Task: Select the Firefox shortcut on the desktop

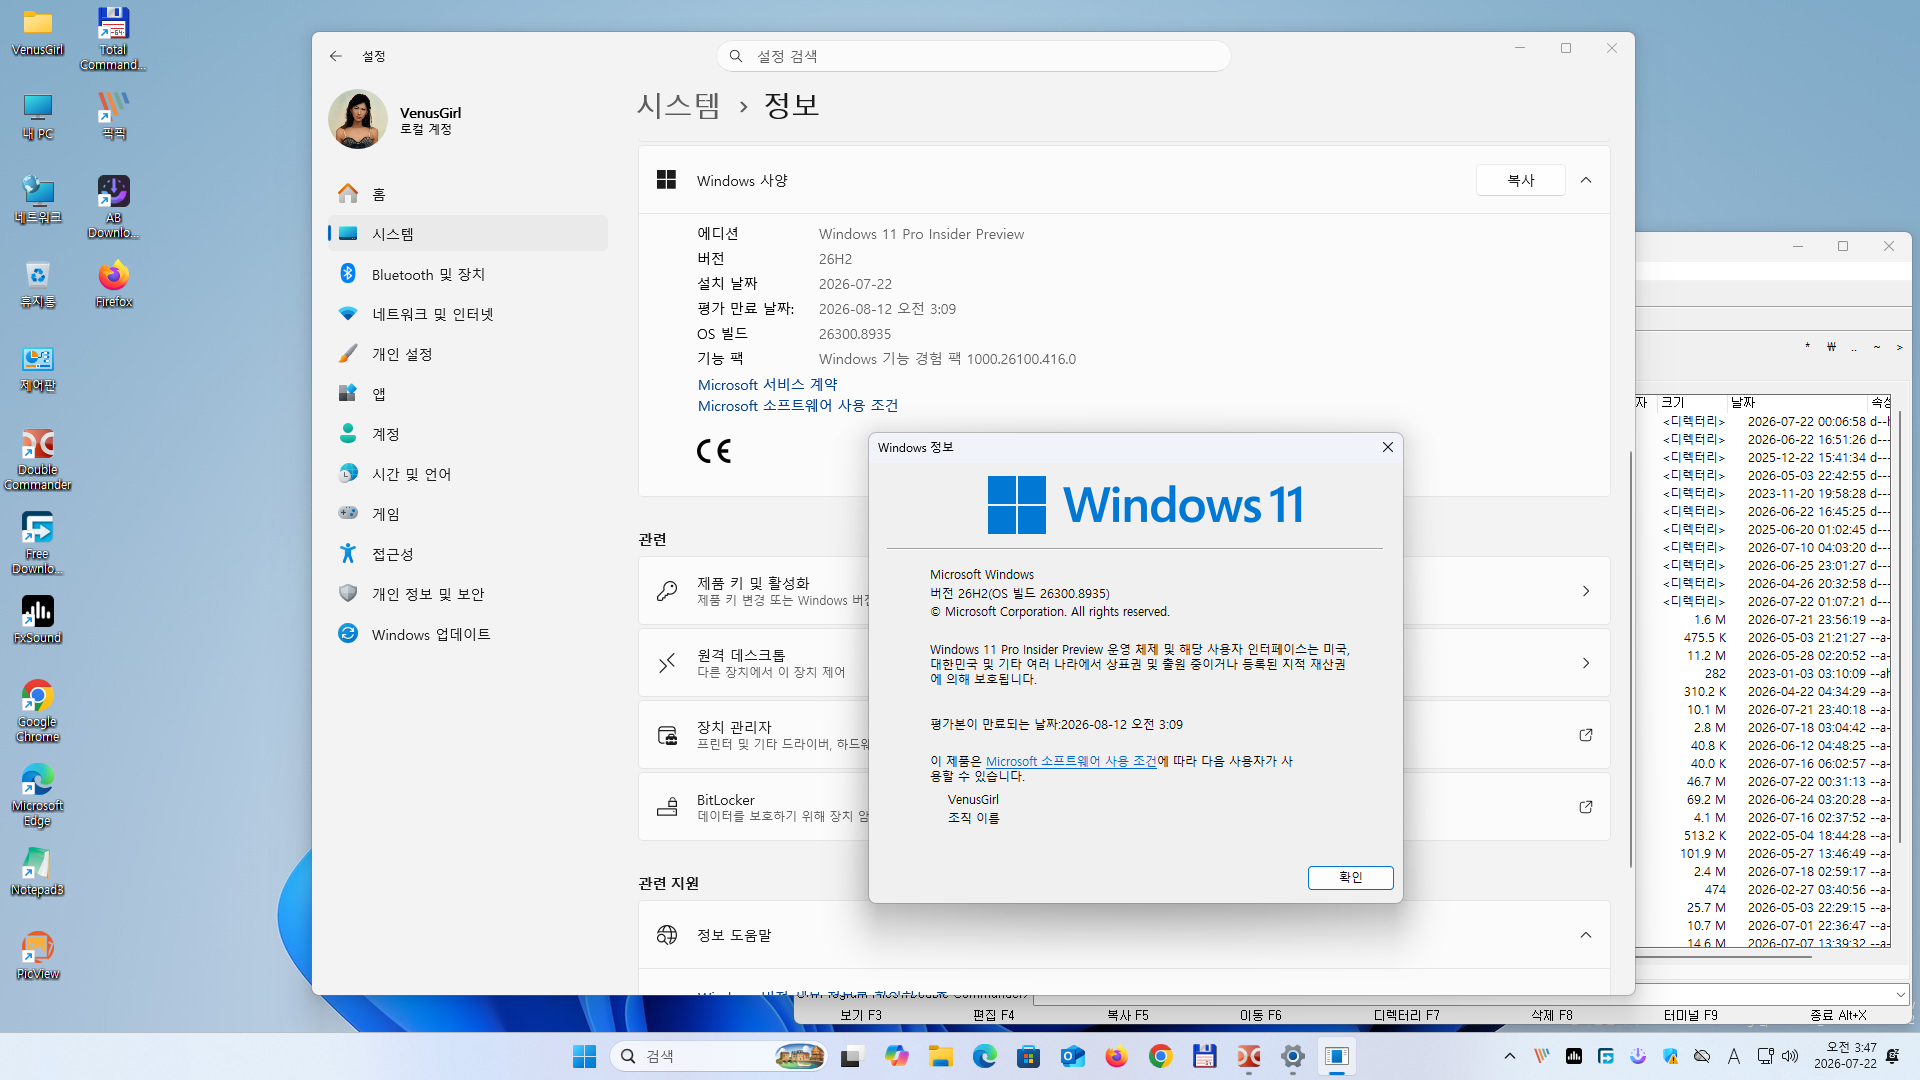Action: click(x=113, y=284)
